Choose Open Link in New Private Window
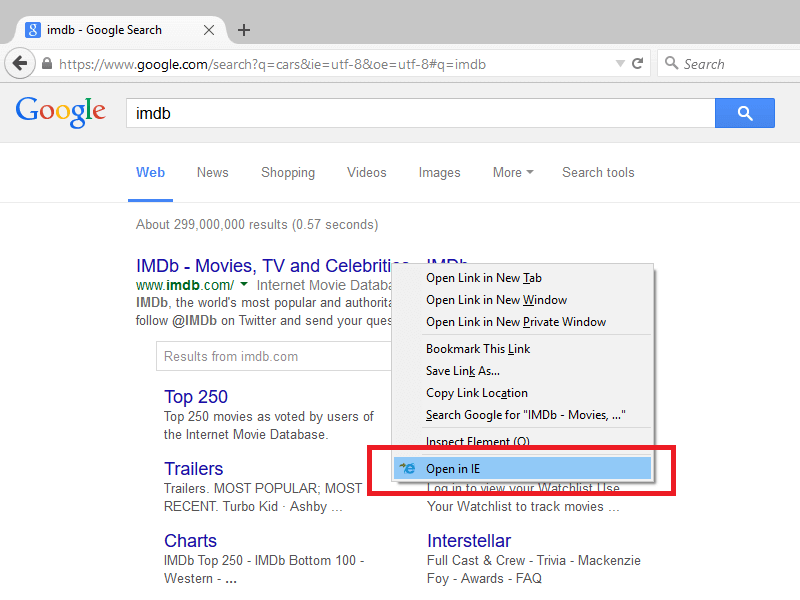The image size is (800, 600). click(523, 322)
